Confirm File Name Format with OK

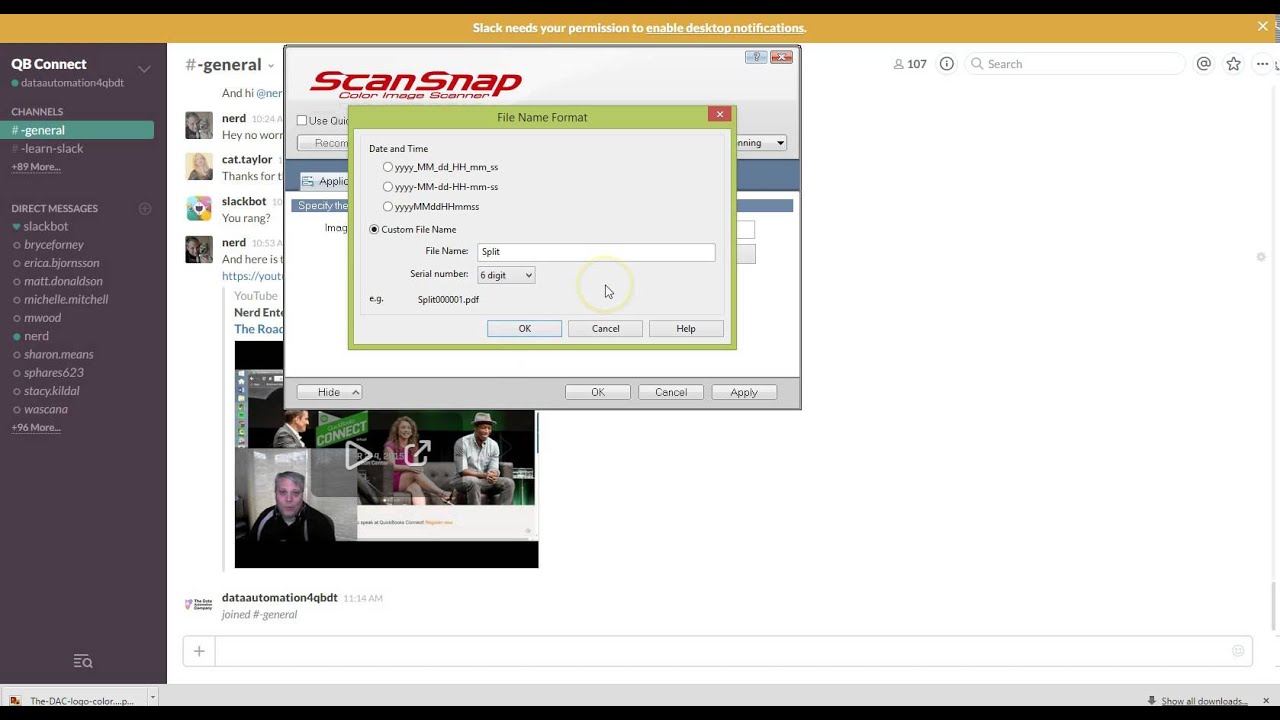[524, 329]
